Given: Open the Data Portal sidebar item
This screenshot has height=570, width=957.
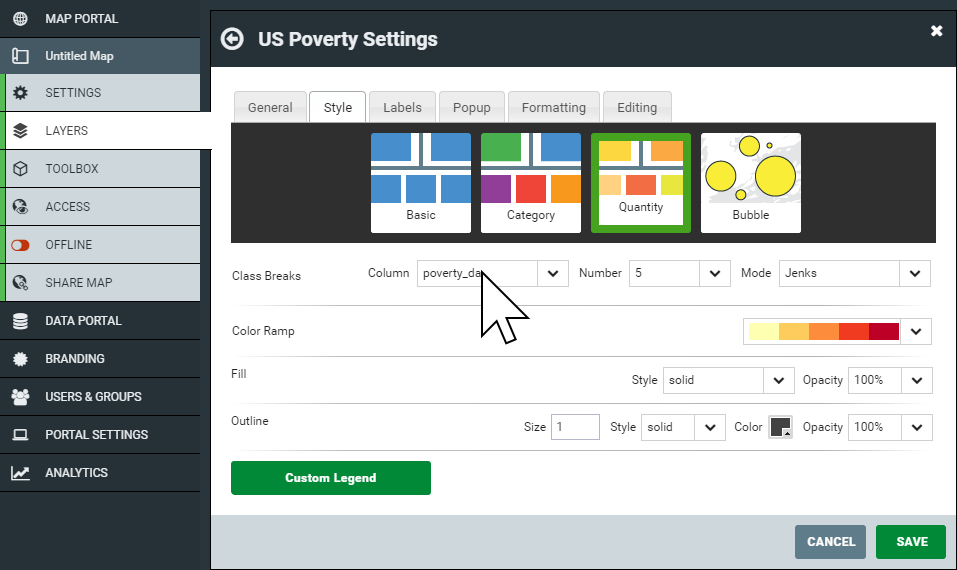Looking at the screenshot, I should pos(100,321).
